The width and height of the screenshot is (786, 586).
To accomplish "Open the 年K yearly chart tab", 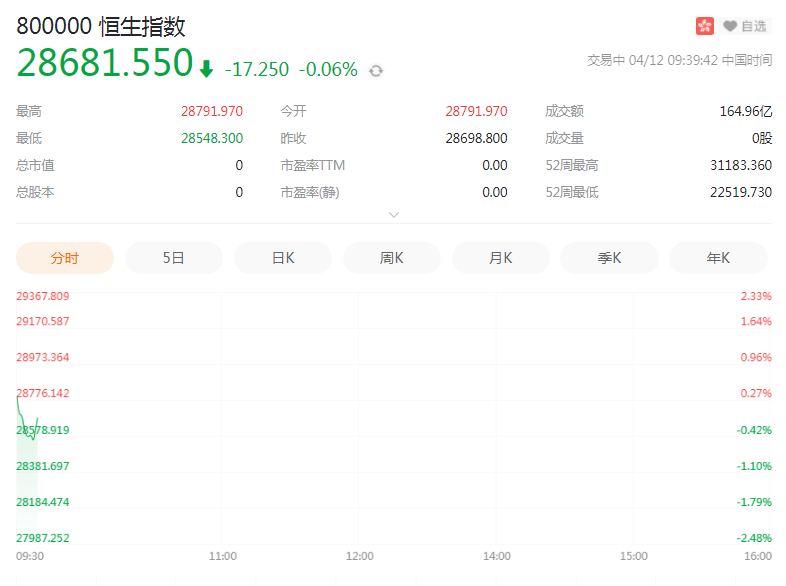I will click(x=718, y=258).
